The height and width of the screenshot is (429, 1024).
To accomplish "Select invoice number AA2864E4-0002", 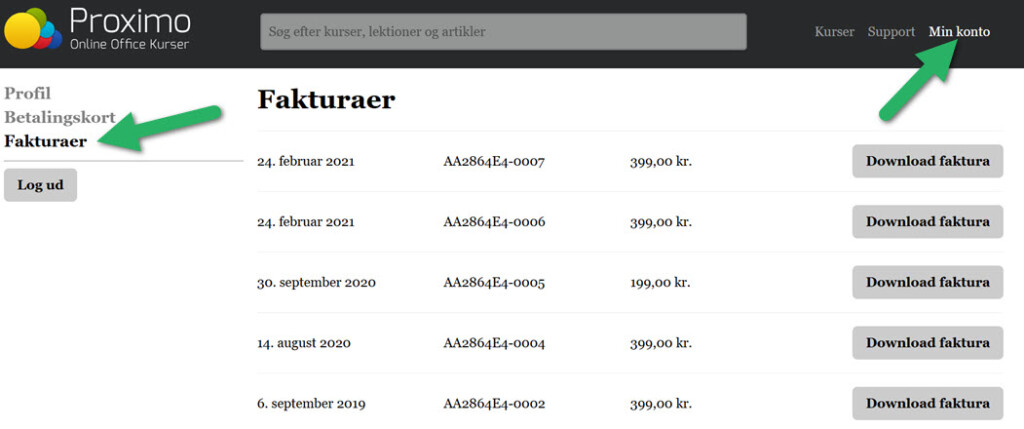I will (494, 404).
